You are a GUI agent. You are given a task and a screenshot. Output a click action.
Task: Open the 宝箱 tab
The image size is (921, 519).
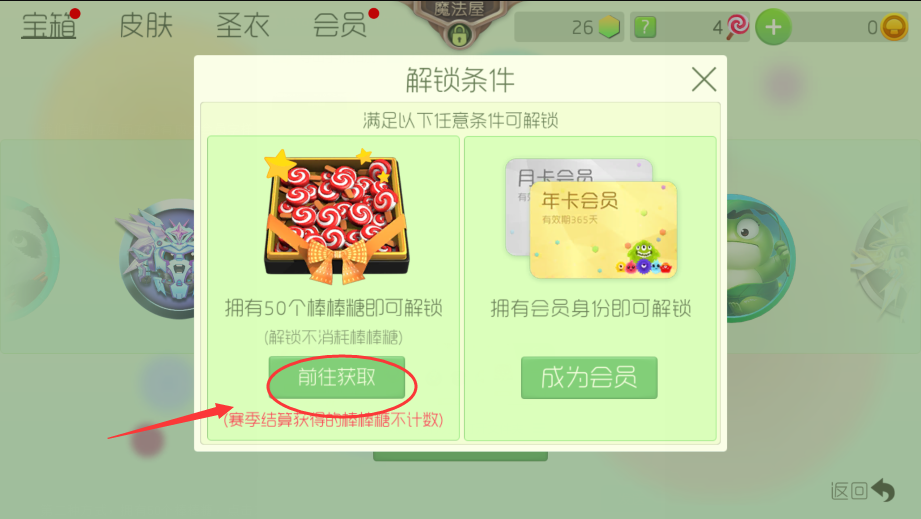(49, 26)
